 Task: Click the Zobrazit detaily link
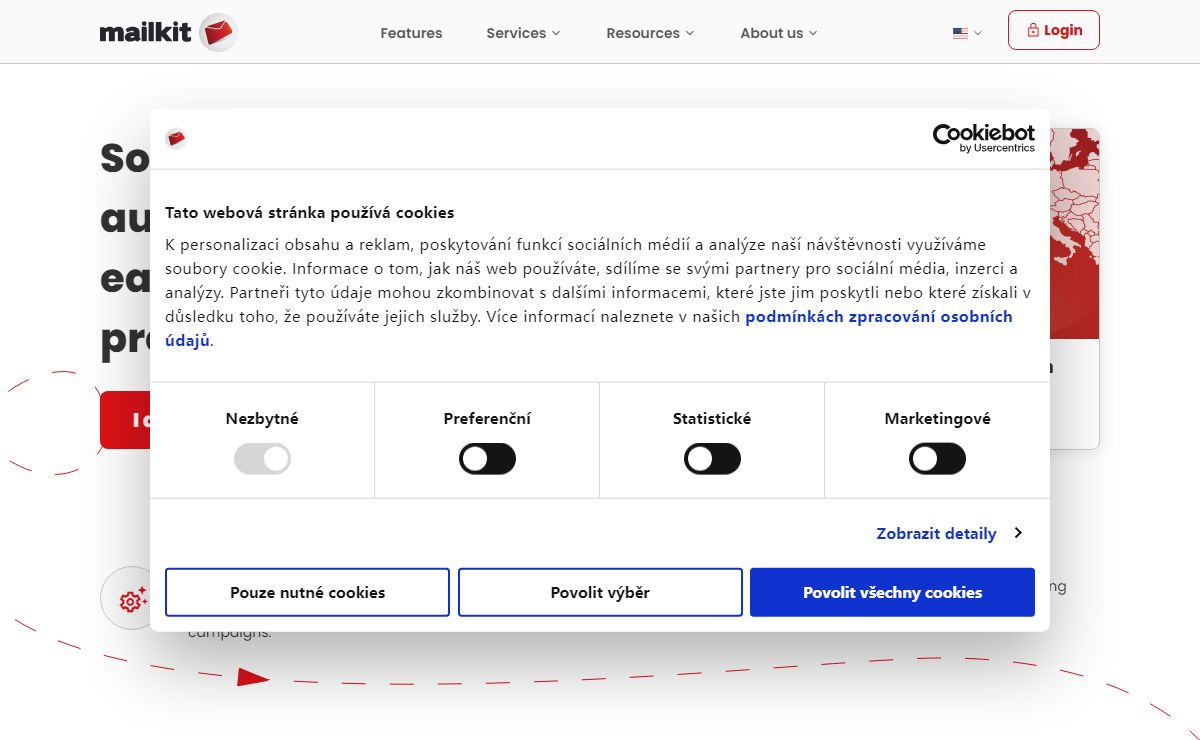936,533
